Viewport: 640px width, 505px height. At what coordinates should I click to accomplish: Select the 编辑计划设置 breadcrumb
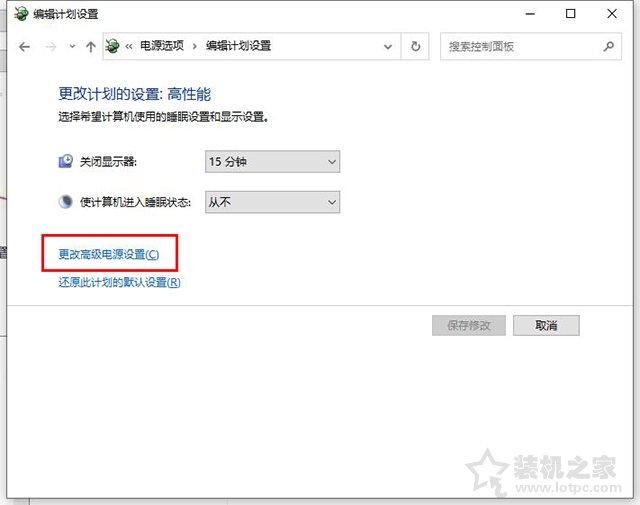tap(238, 46)
